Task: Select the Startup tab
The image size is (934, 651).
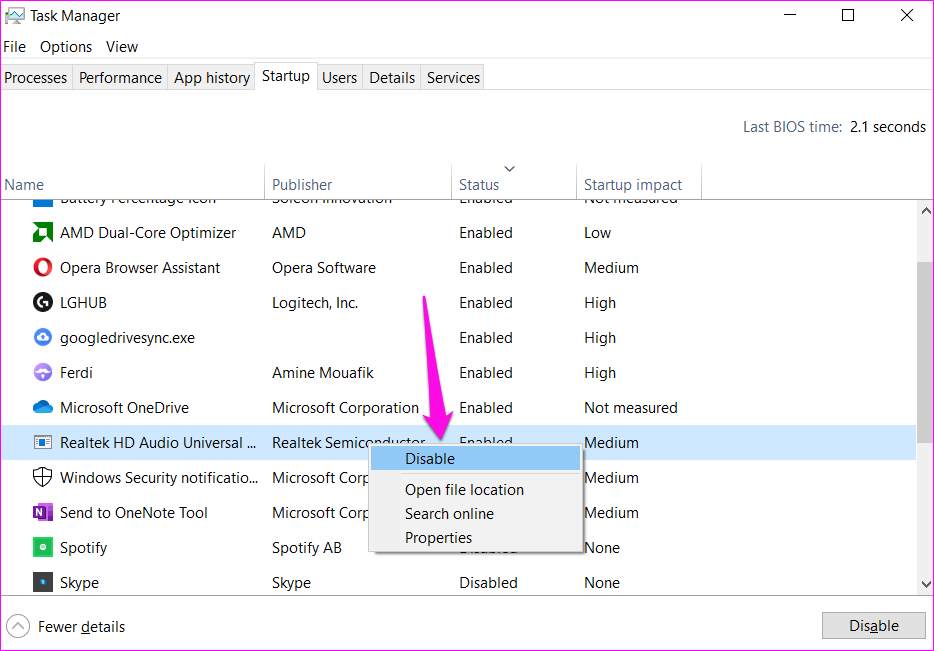Action: pos(286,76)
